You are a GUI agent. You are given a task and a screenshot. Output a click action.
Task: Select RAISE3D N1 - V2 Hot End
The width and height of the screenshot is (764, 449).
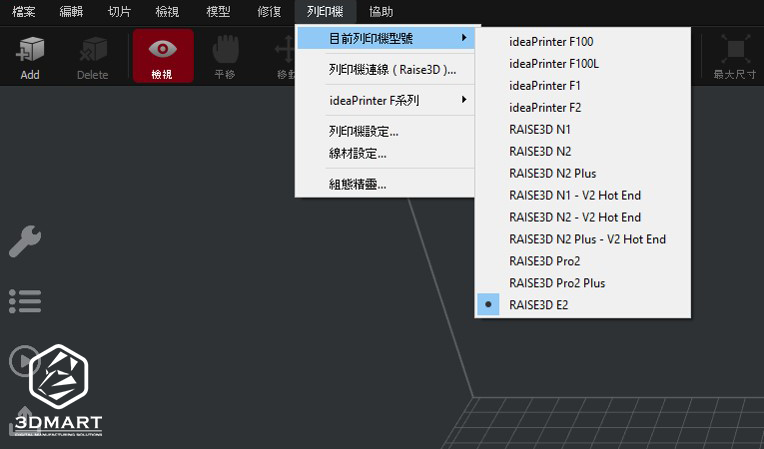tap(583, 195)
